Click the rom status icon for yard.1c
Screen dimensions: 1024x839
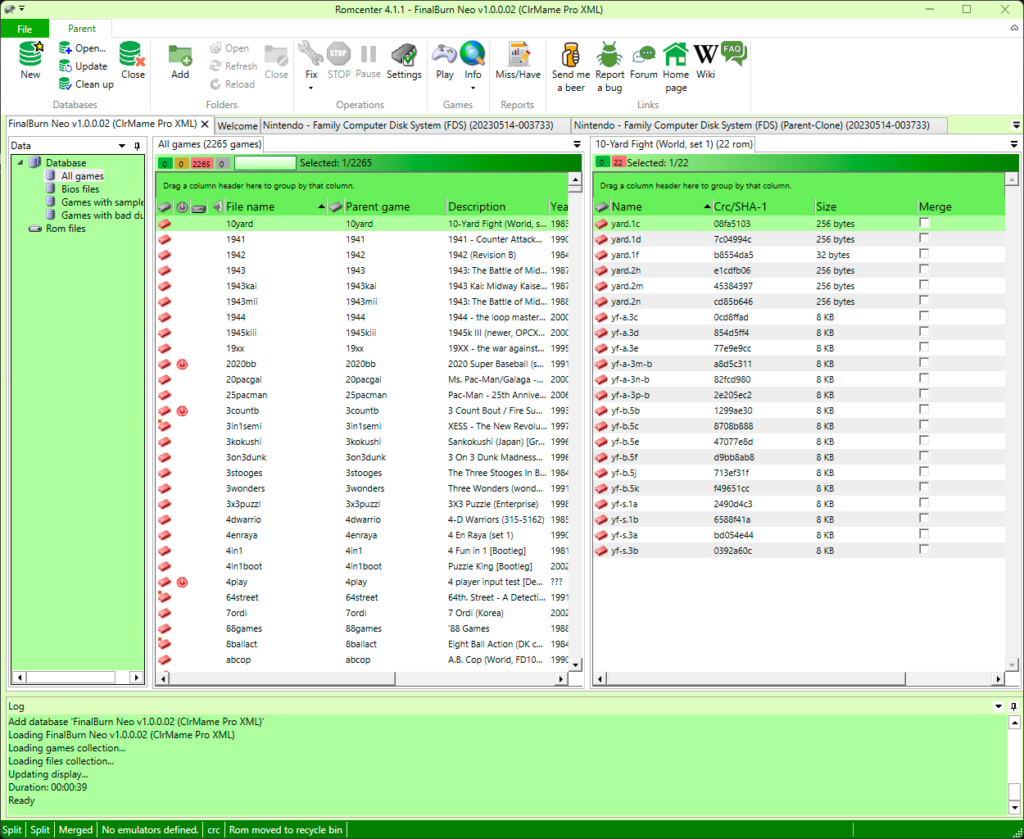601,224
